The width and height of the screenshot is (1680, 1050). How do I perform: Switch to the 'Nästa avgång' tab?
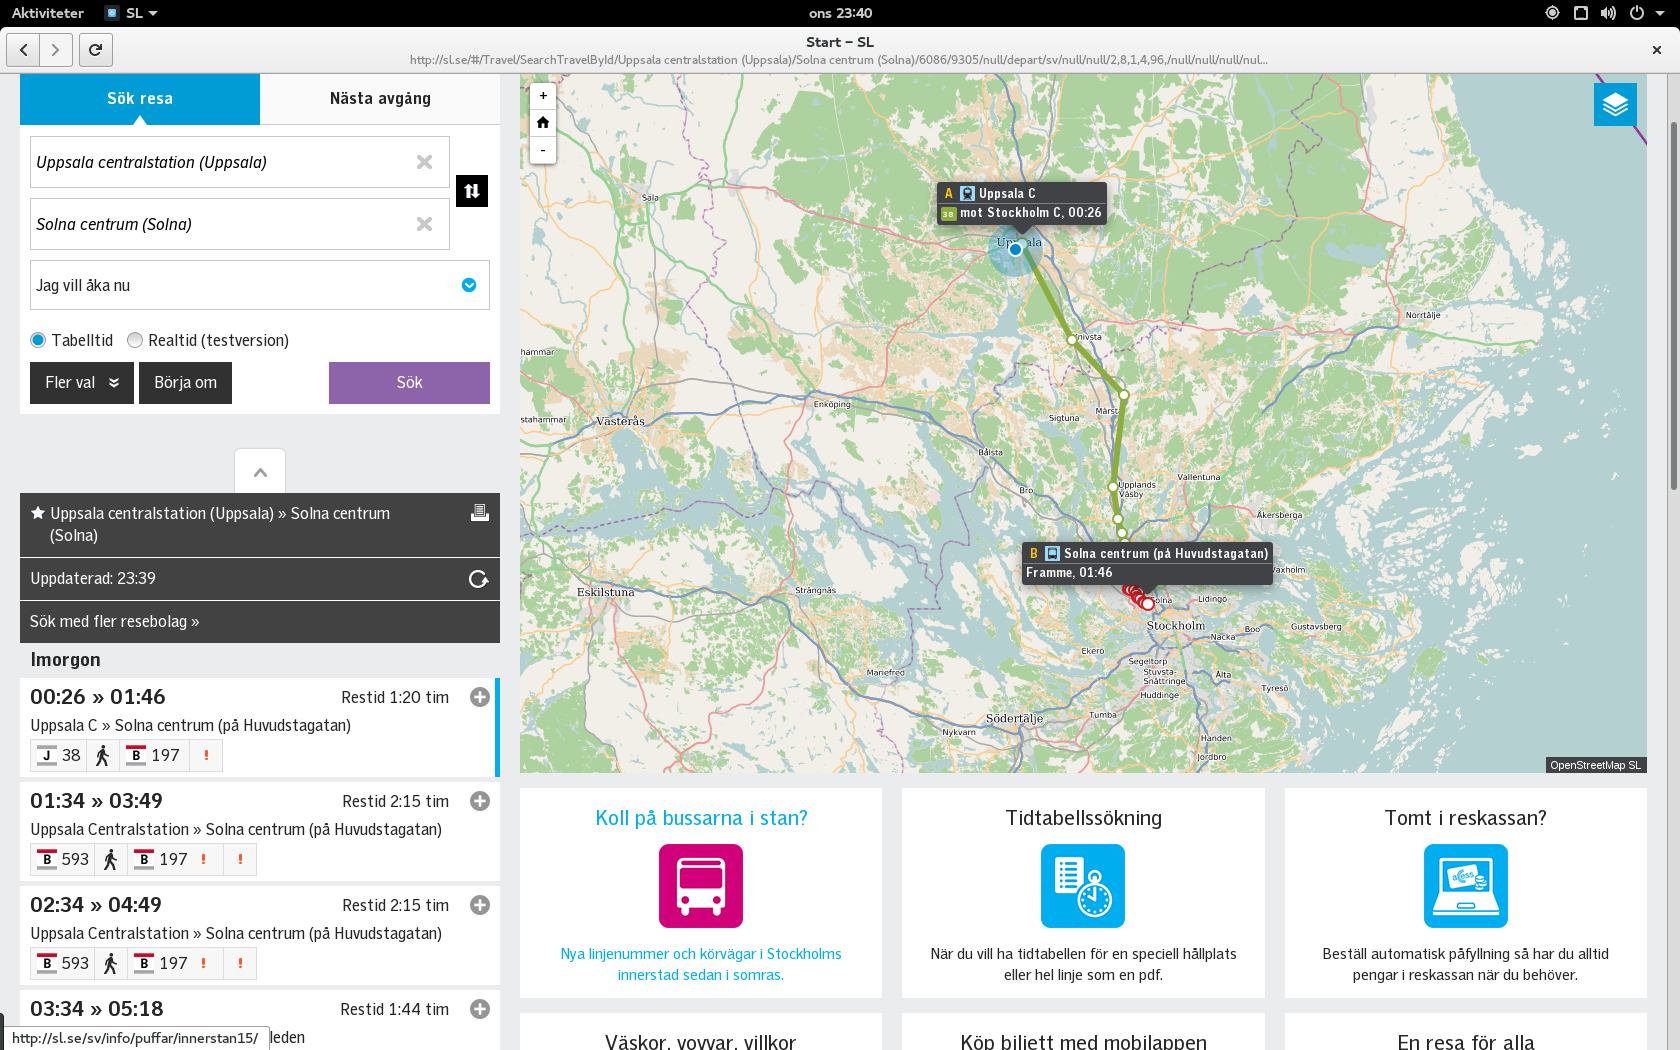380,98
